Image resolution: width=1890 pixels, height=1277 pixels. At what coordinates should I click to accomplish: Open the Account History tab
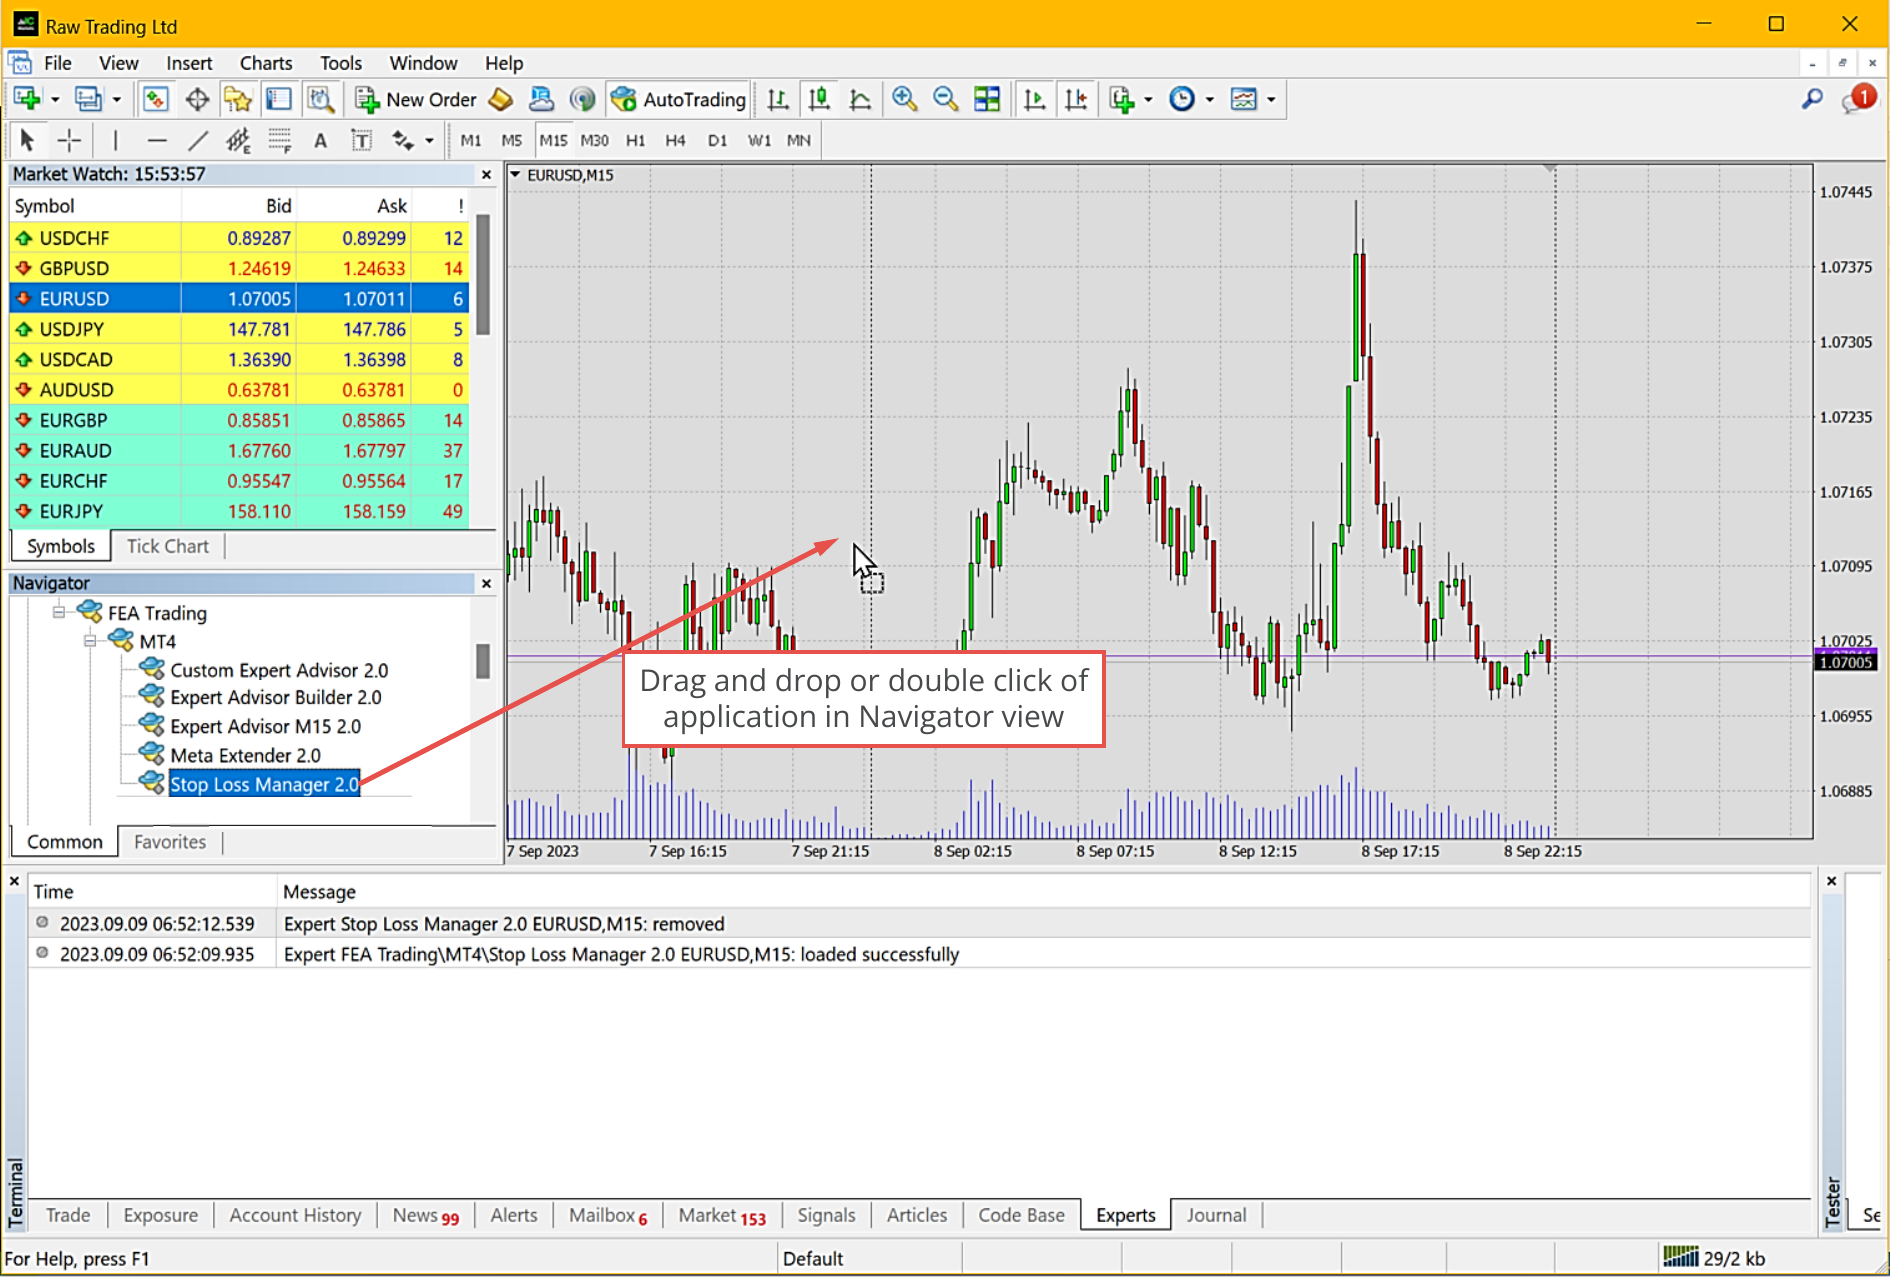[x=295, y=1215]
